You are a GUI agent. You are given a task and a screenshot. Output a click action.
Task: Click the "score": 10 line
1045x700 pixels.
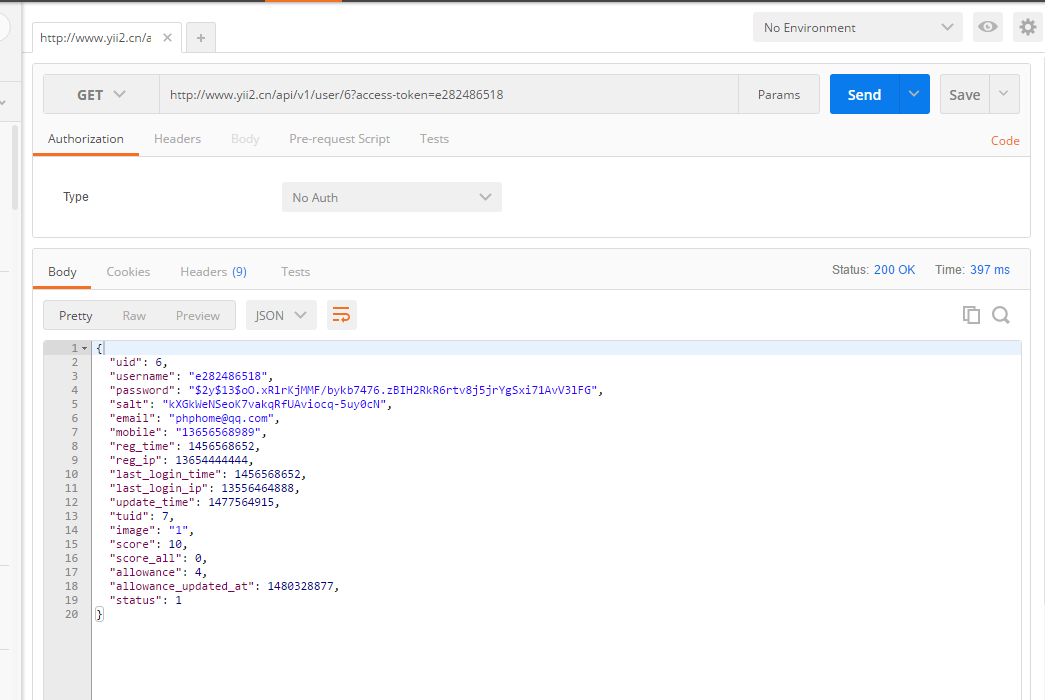coord(149,545)
